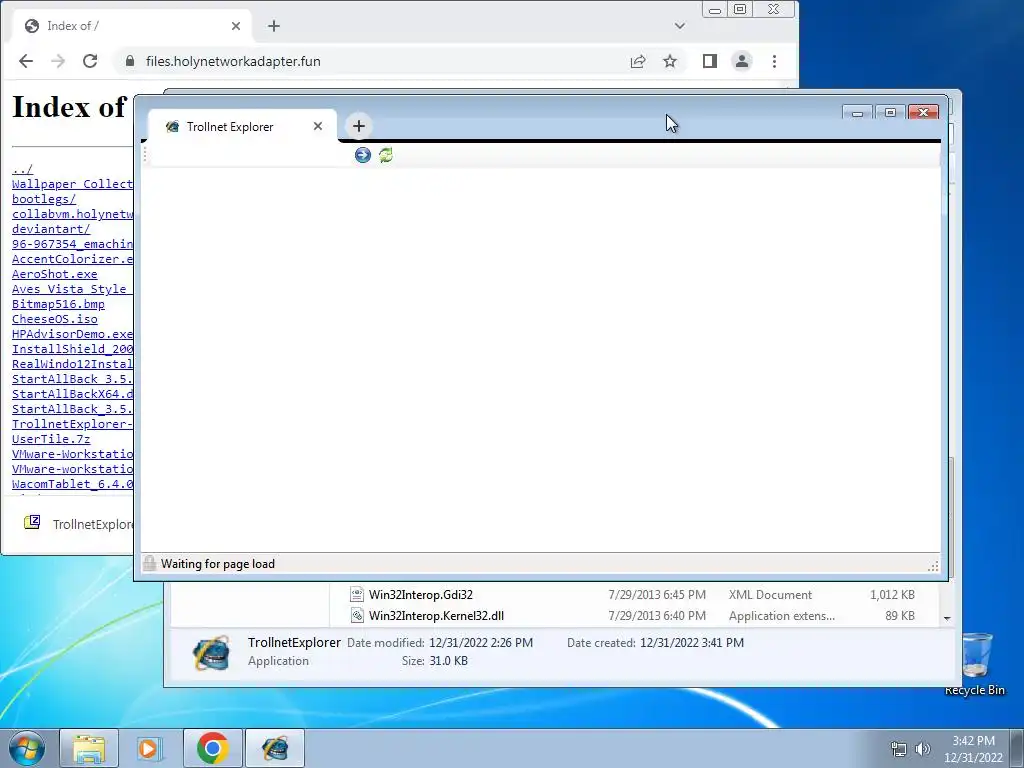Open the 'deviantart/' directory link
The image size is (1024, 768).
pos(51,229)
